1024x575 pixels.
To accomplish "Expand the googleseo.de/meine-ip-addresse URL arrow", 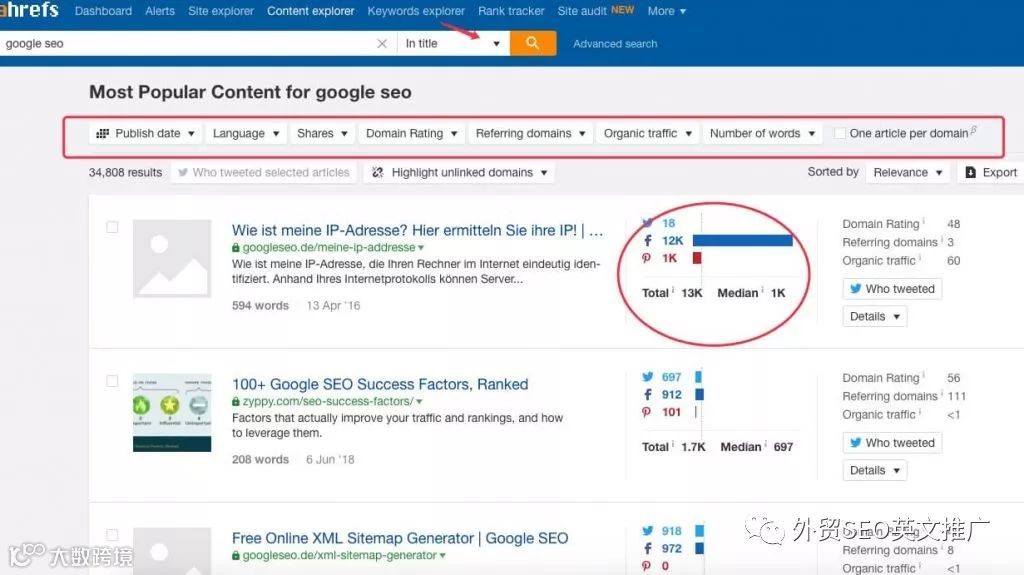I will point(421,248).
